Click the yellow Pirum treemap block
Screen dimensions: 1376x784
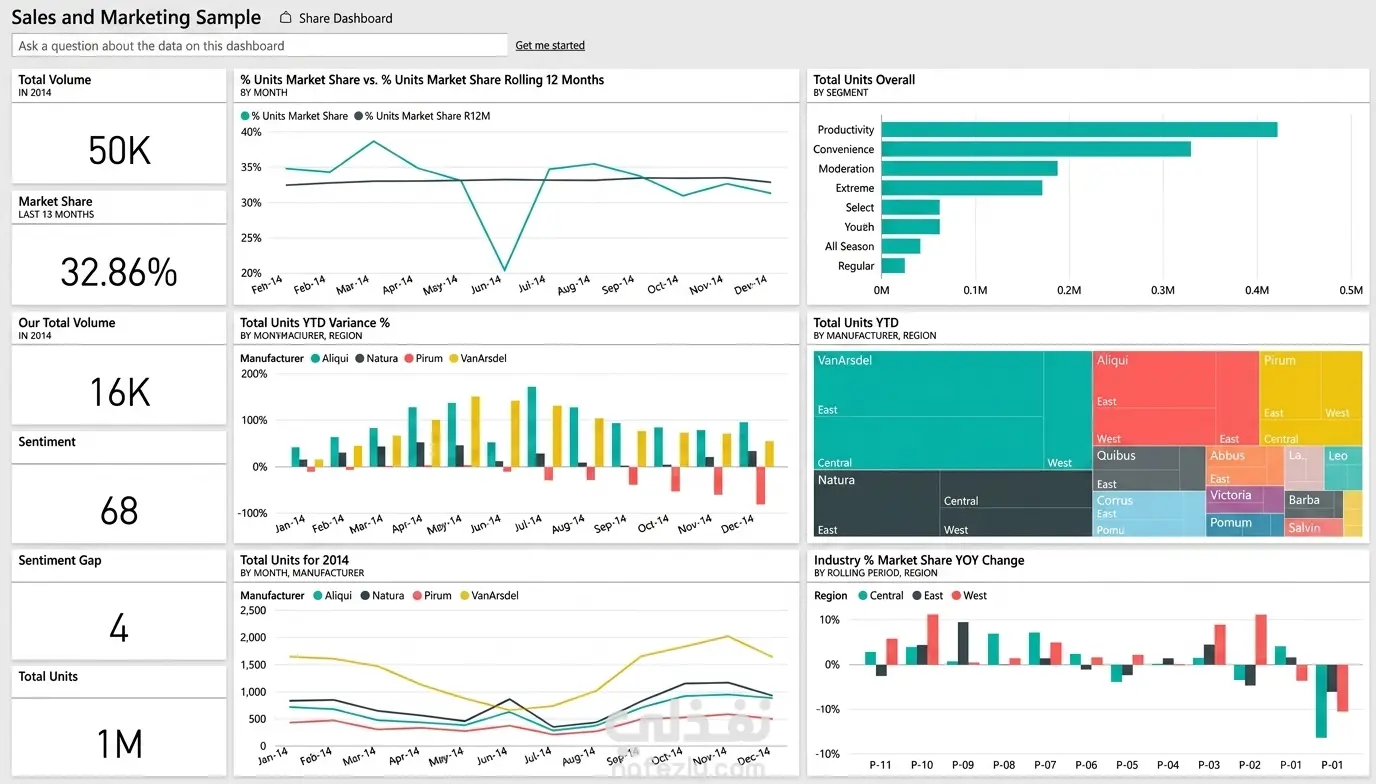[1311, 398]
